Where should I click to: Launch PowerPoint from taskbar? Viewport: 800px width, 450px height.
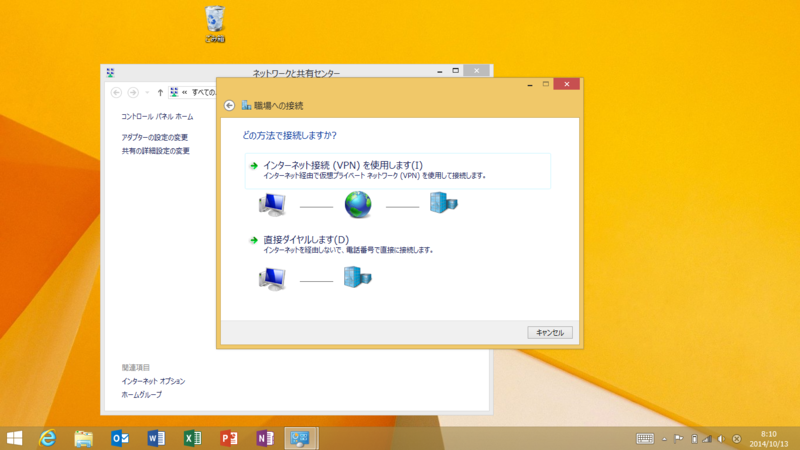[229, 438]
